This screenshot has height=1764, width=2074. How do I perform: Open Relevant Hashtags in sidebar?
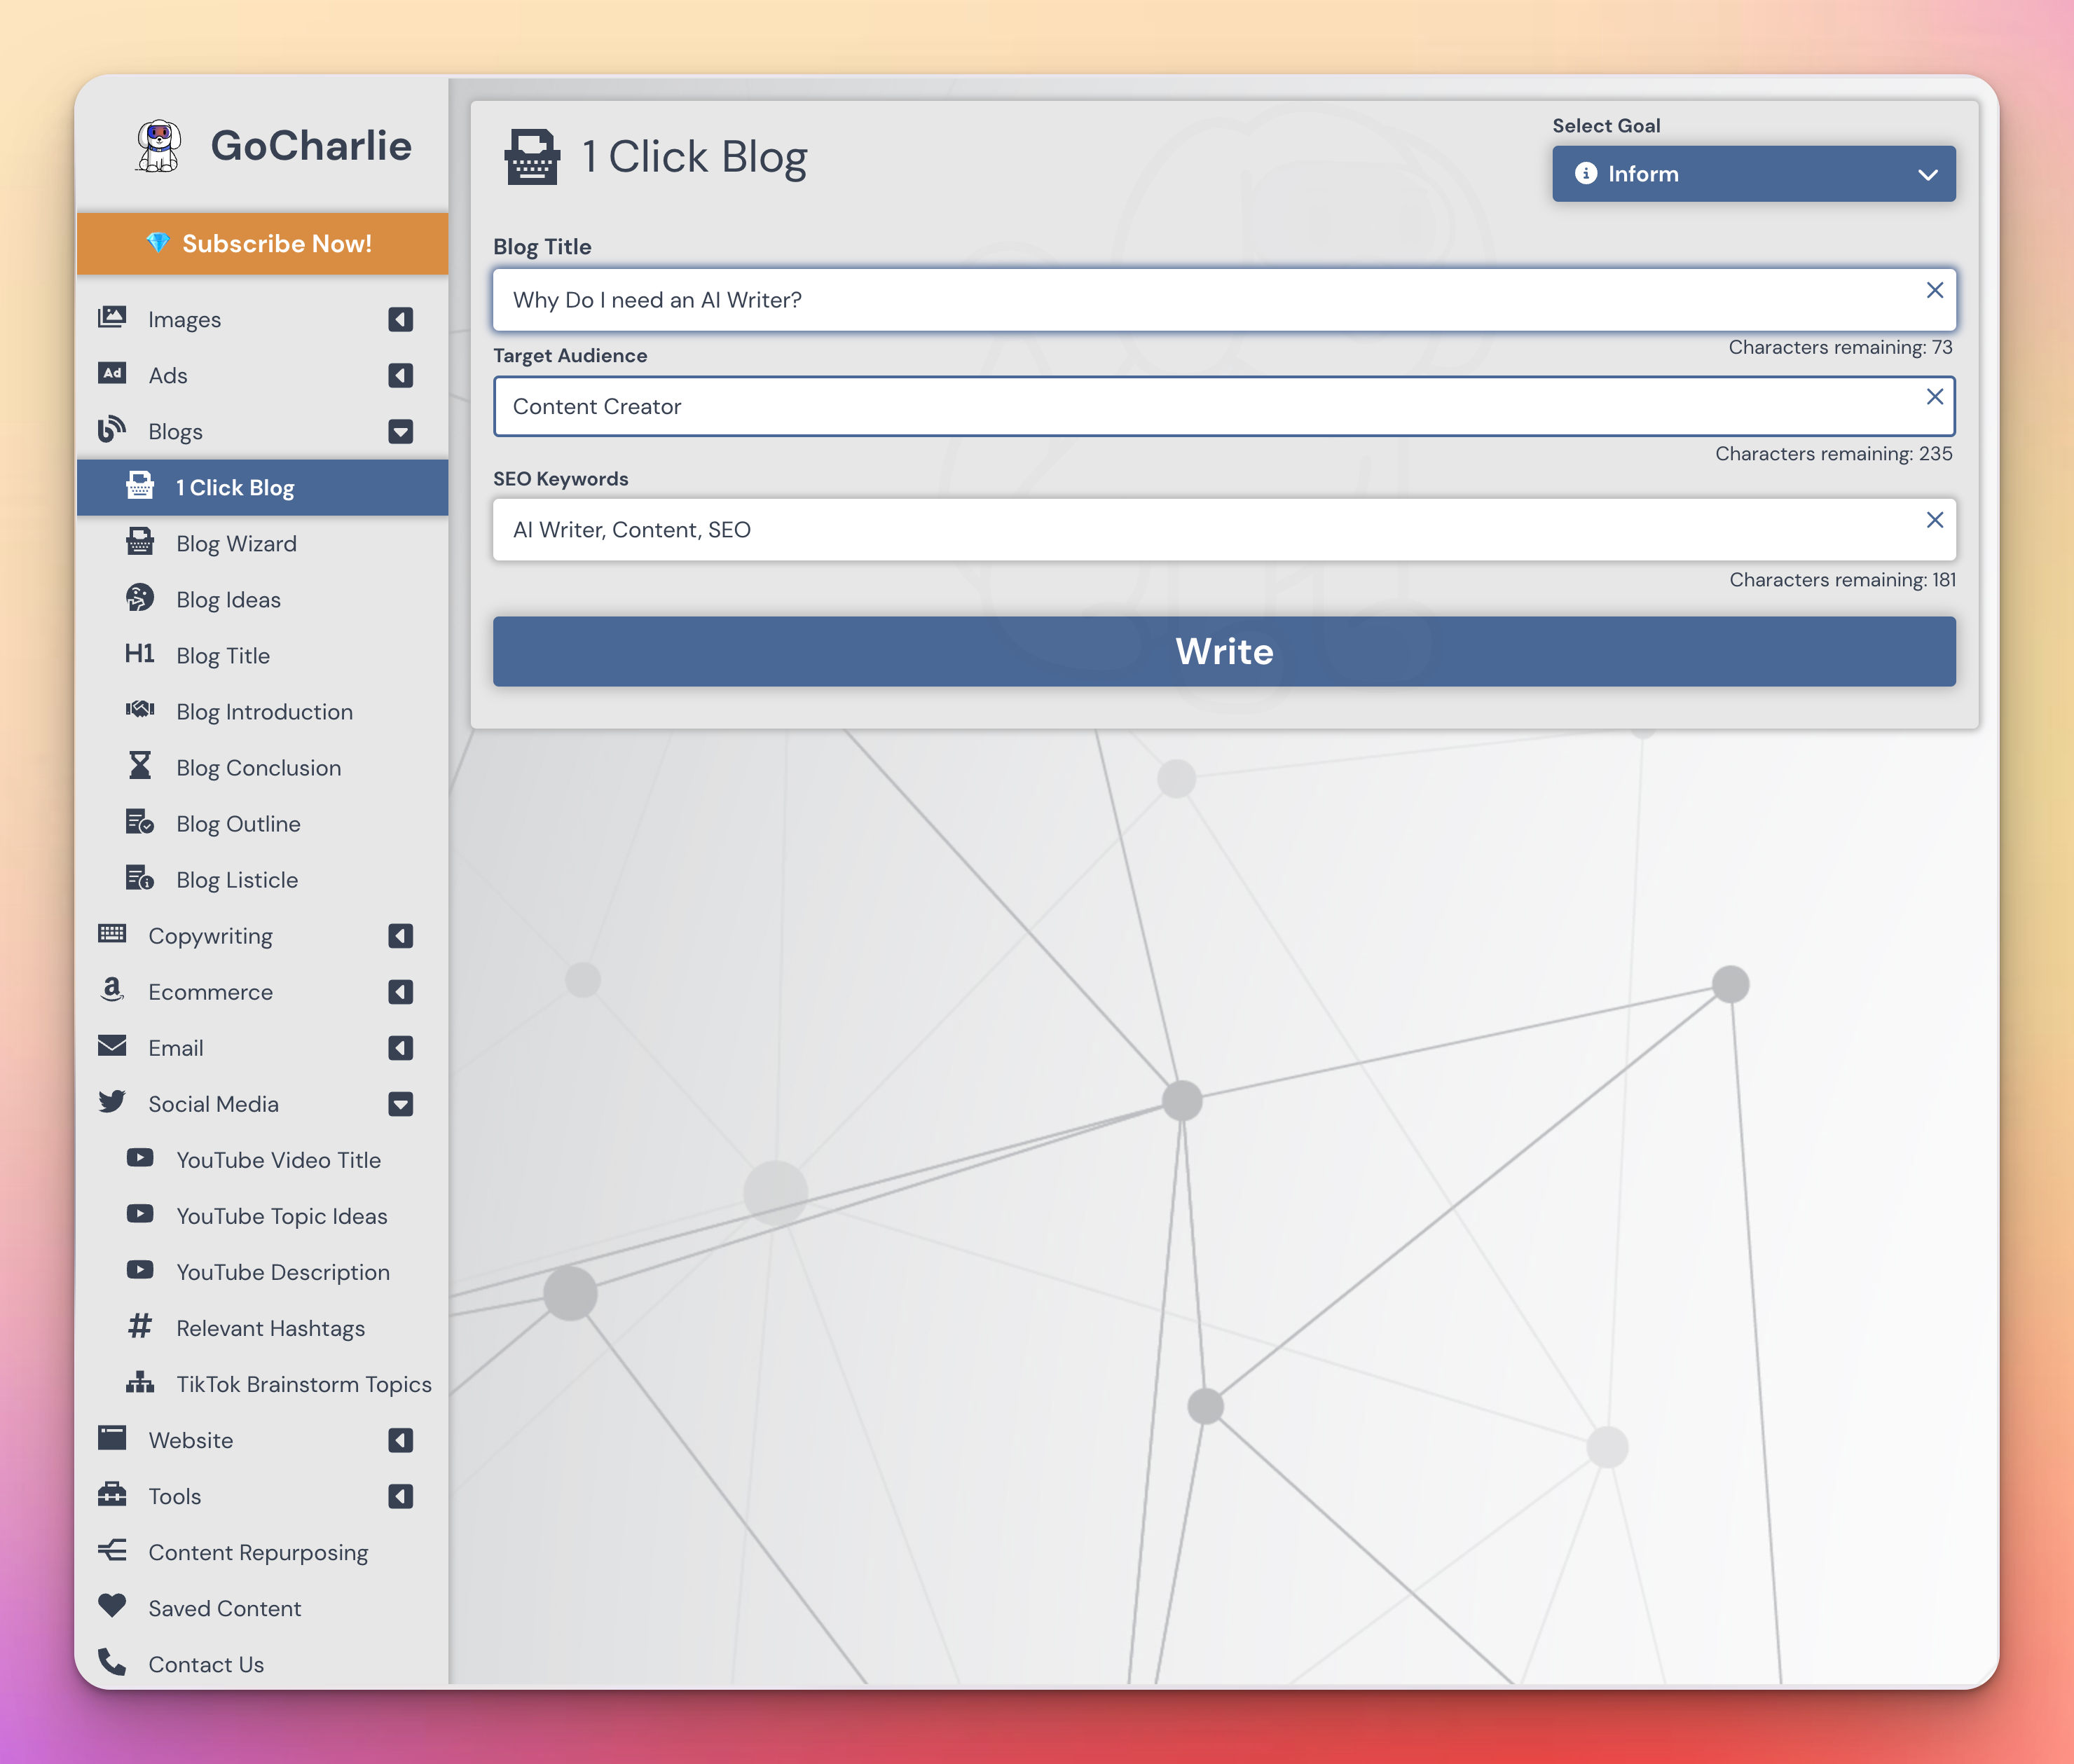[x=263, y=1328]
